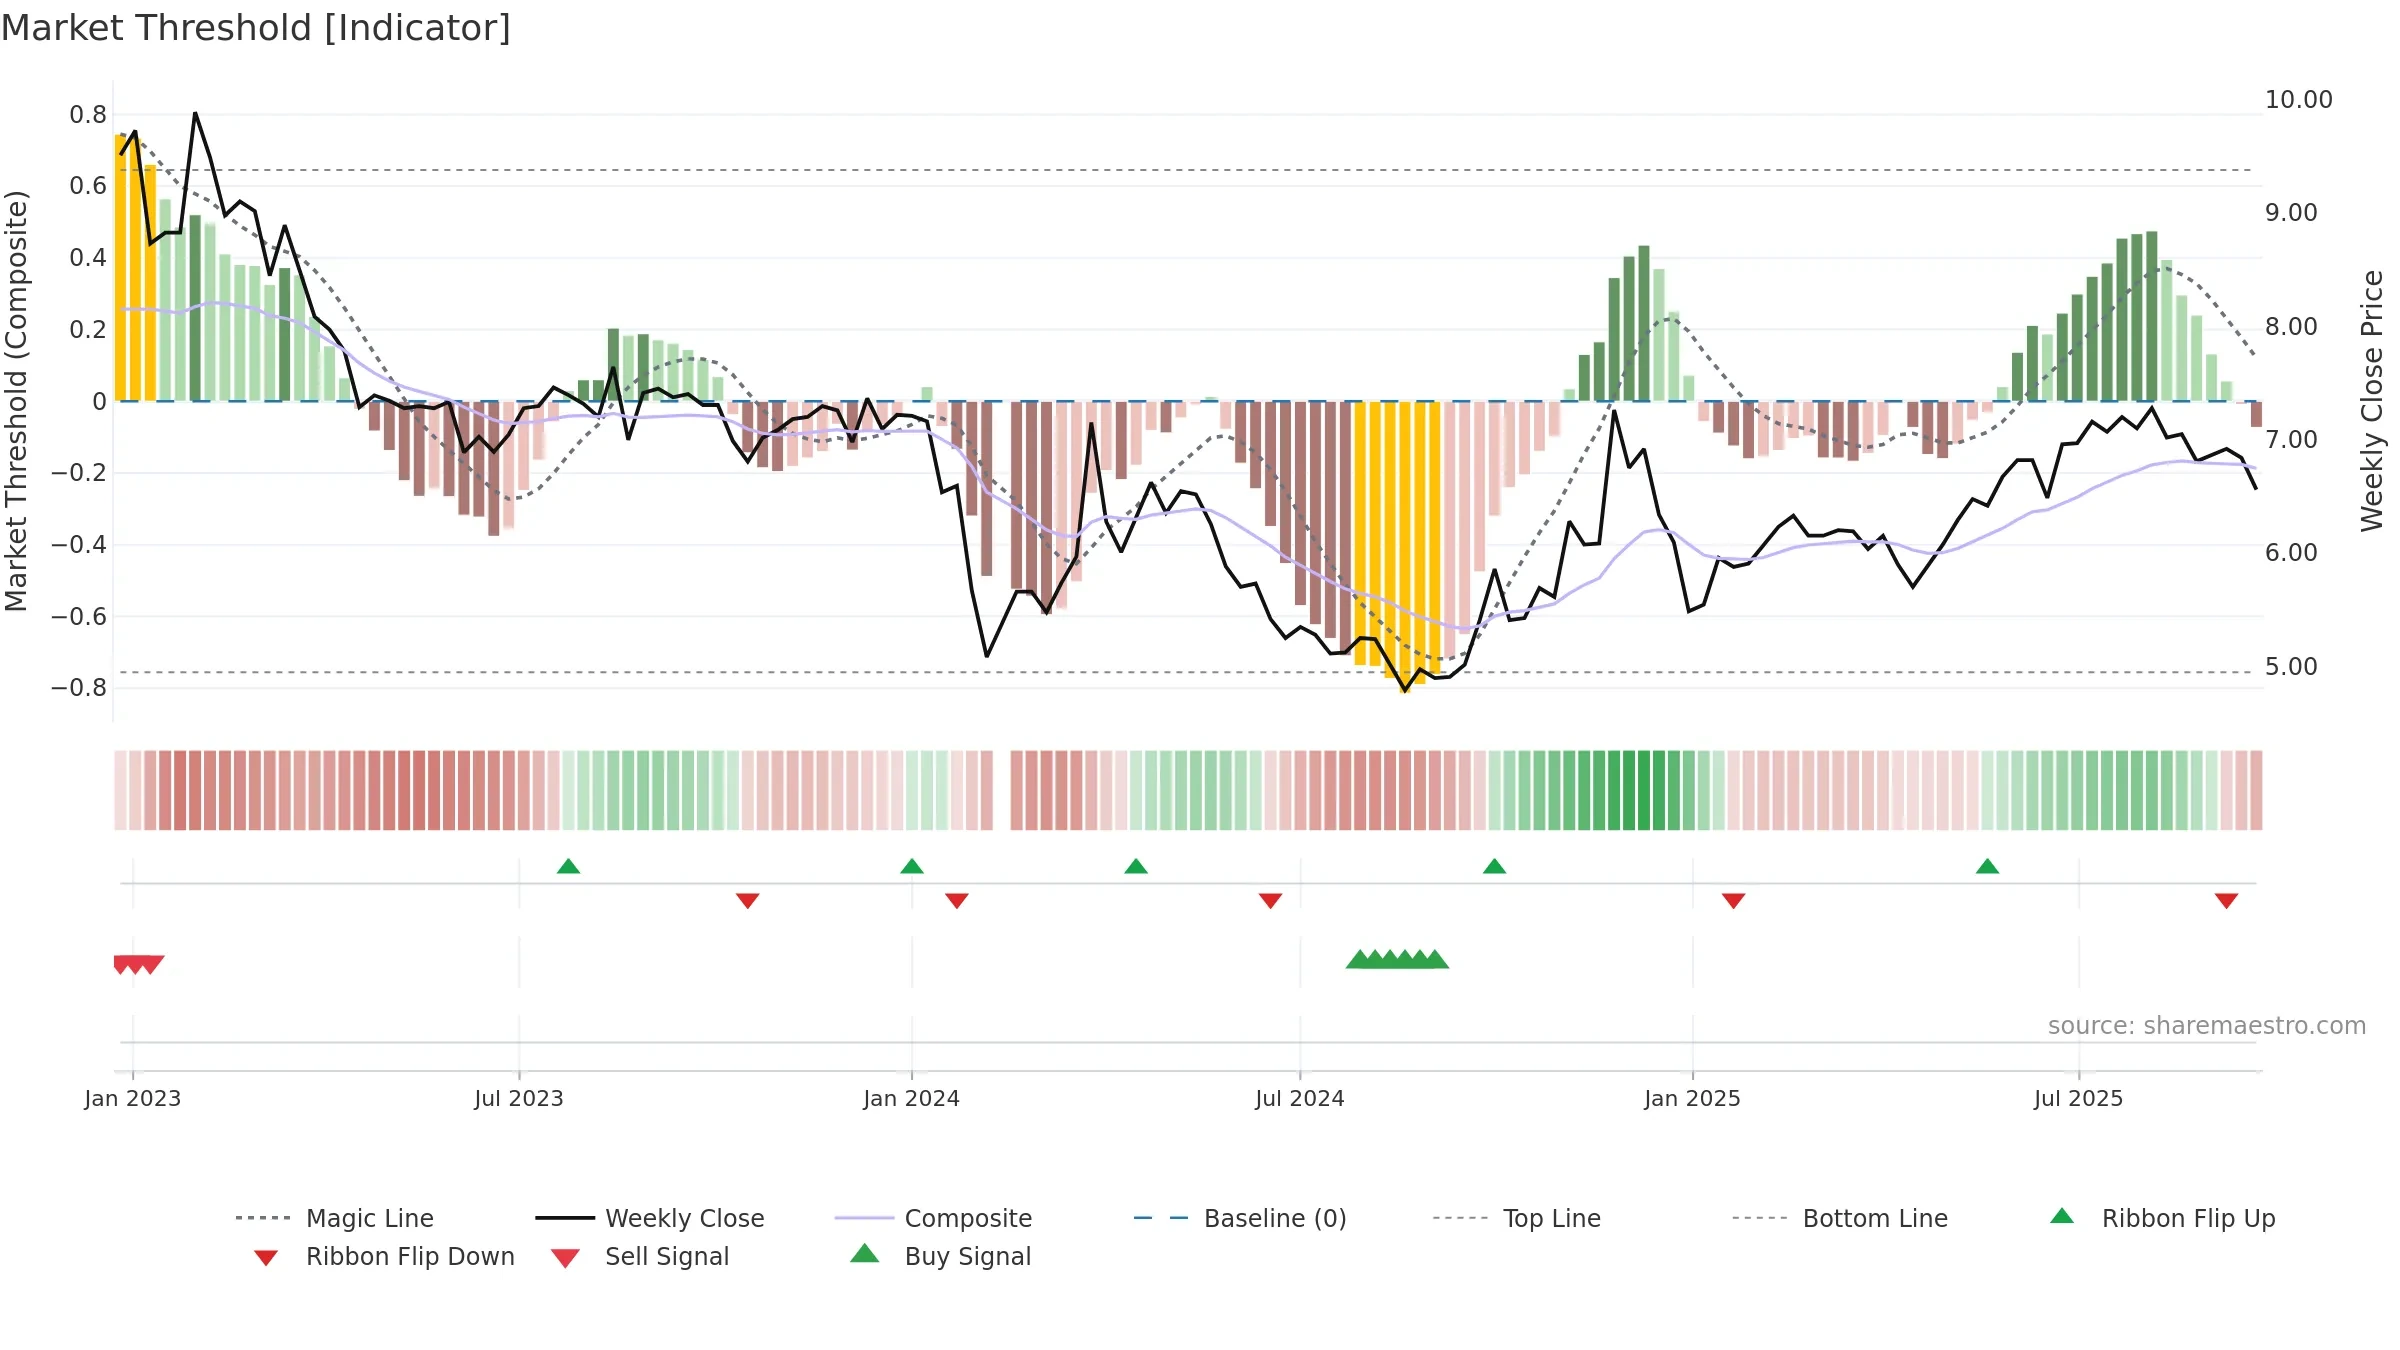Click the Jan 2025 x-axis label

coord(1693,1098)
